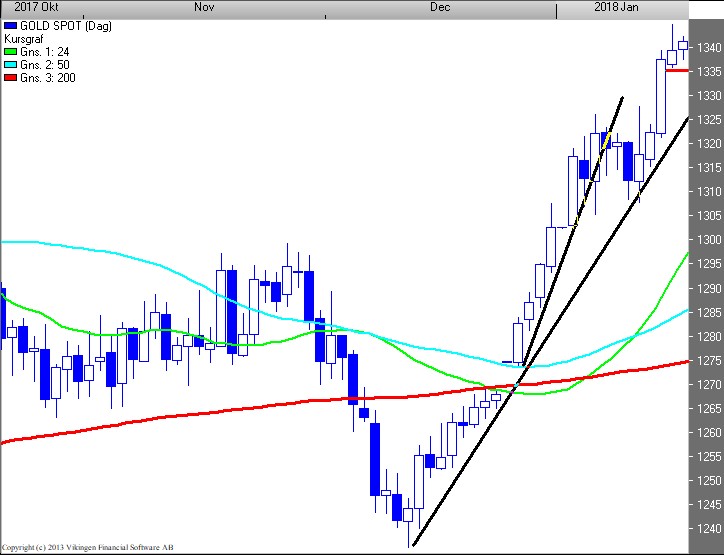Click the 'Nov' date axis label
The image size is (724, 555).
pyautogui.click(x=204, y=7)
